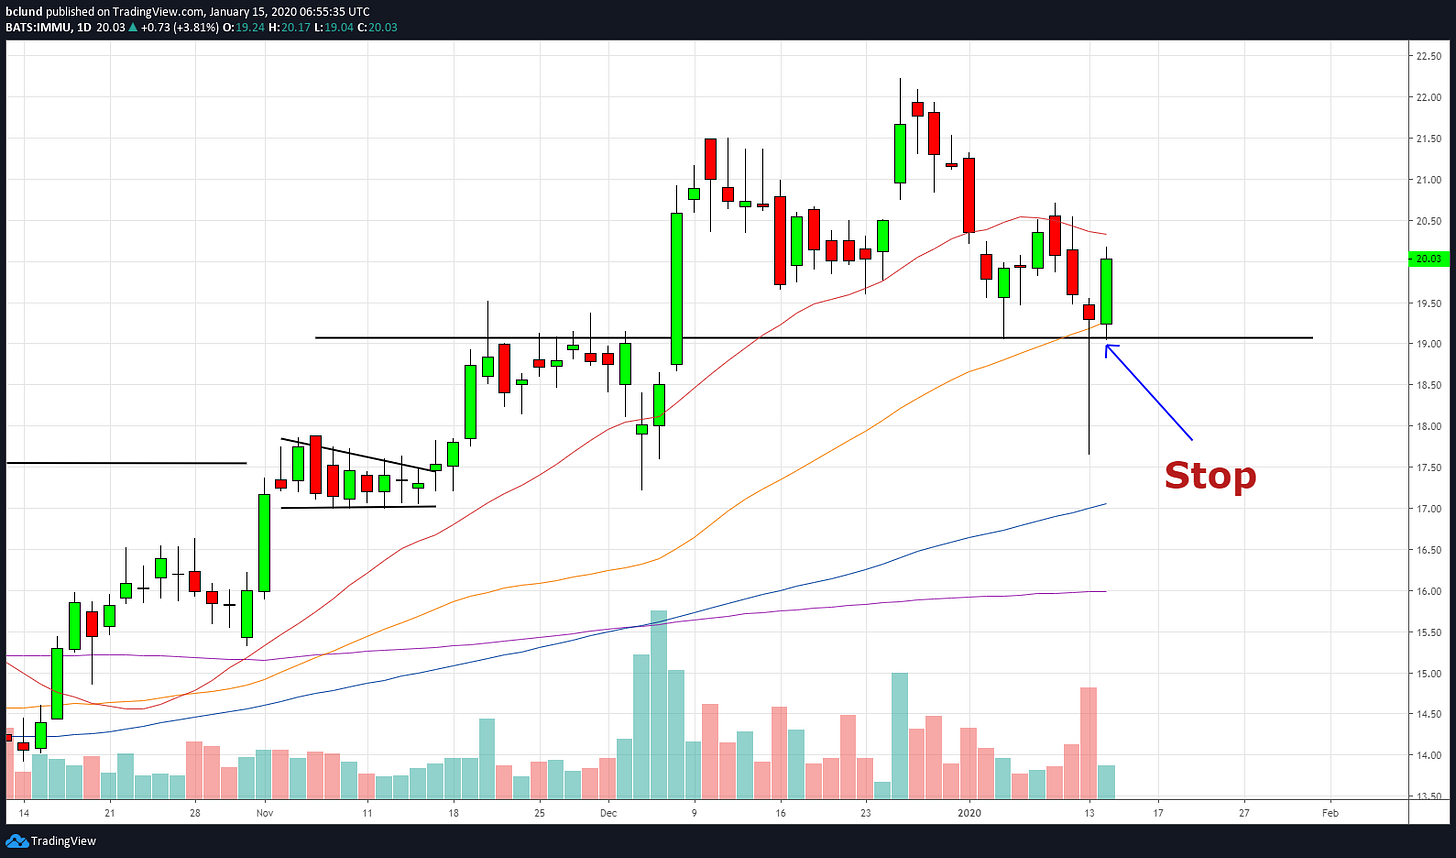Click the "Nov" label on the time axis
Screen dimensions: 1456x858
click(265, 814)
